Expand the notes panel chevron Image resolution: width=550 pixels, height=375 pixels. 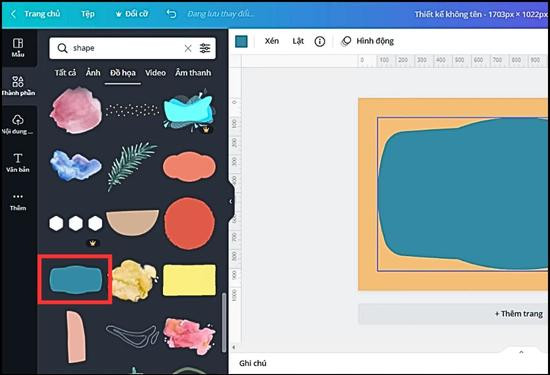521,352
